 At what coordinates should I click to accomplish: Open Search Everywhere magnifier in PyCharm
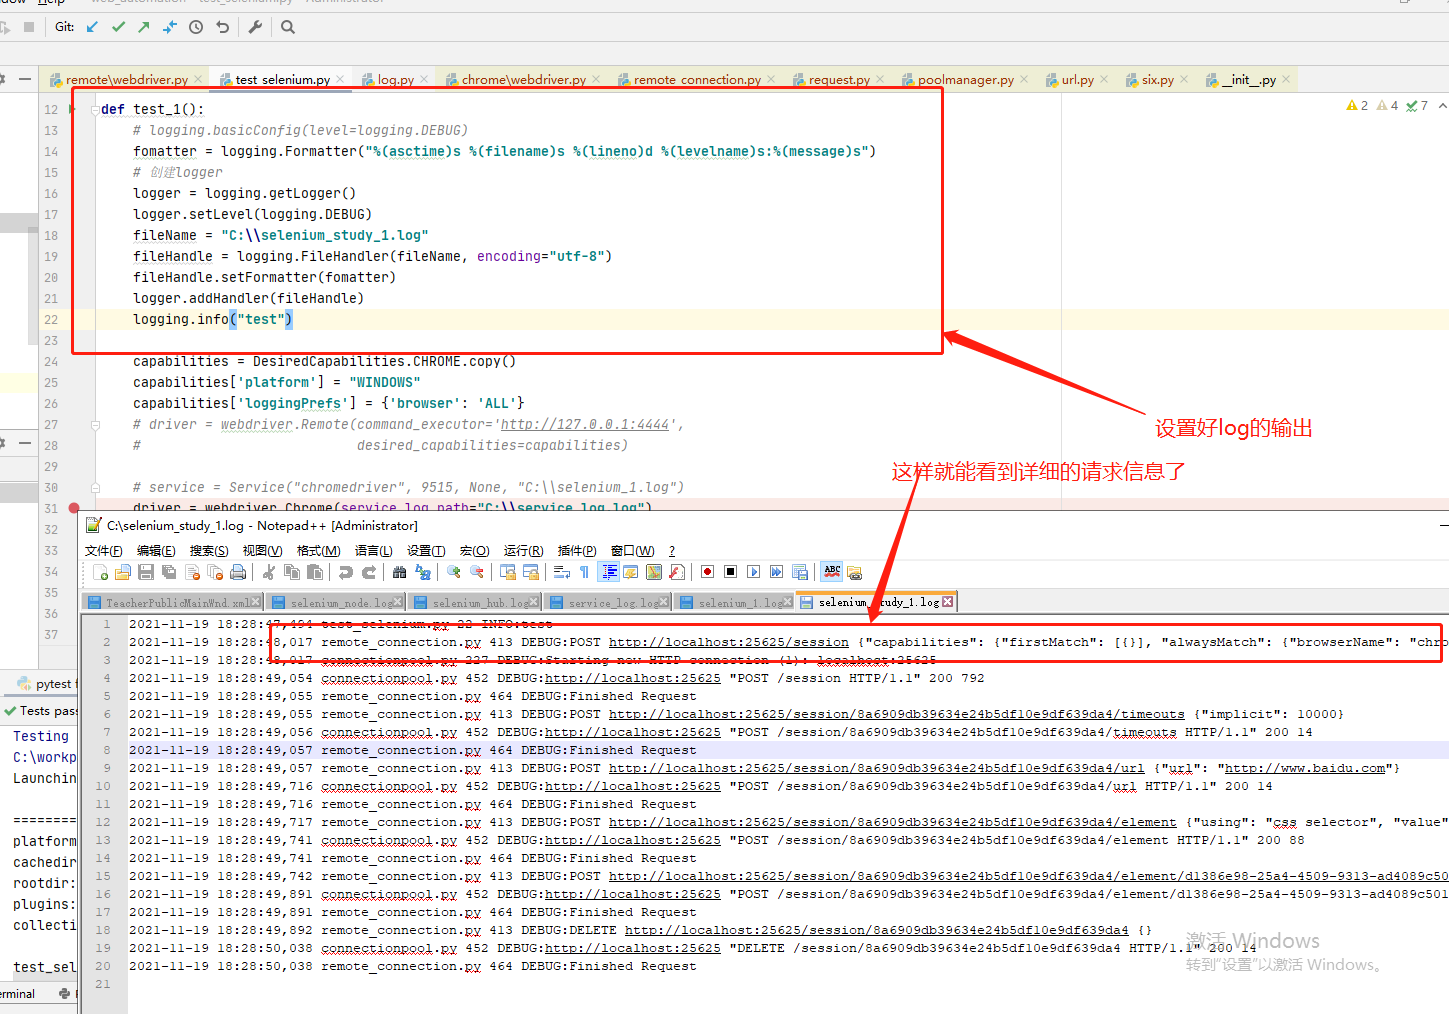click(288, 27)
